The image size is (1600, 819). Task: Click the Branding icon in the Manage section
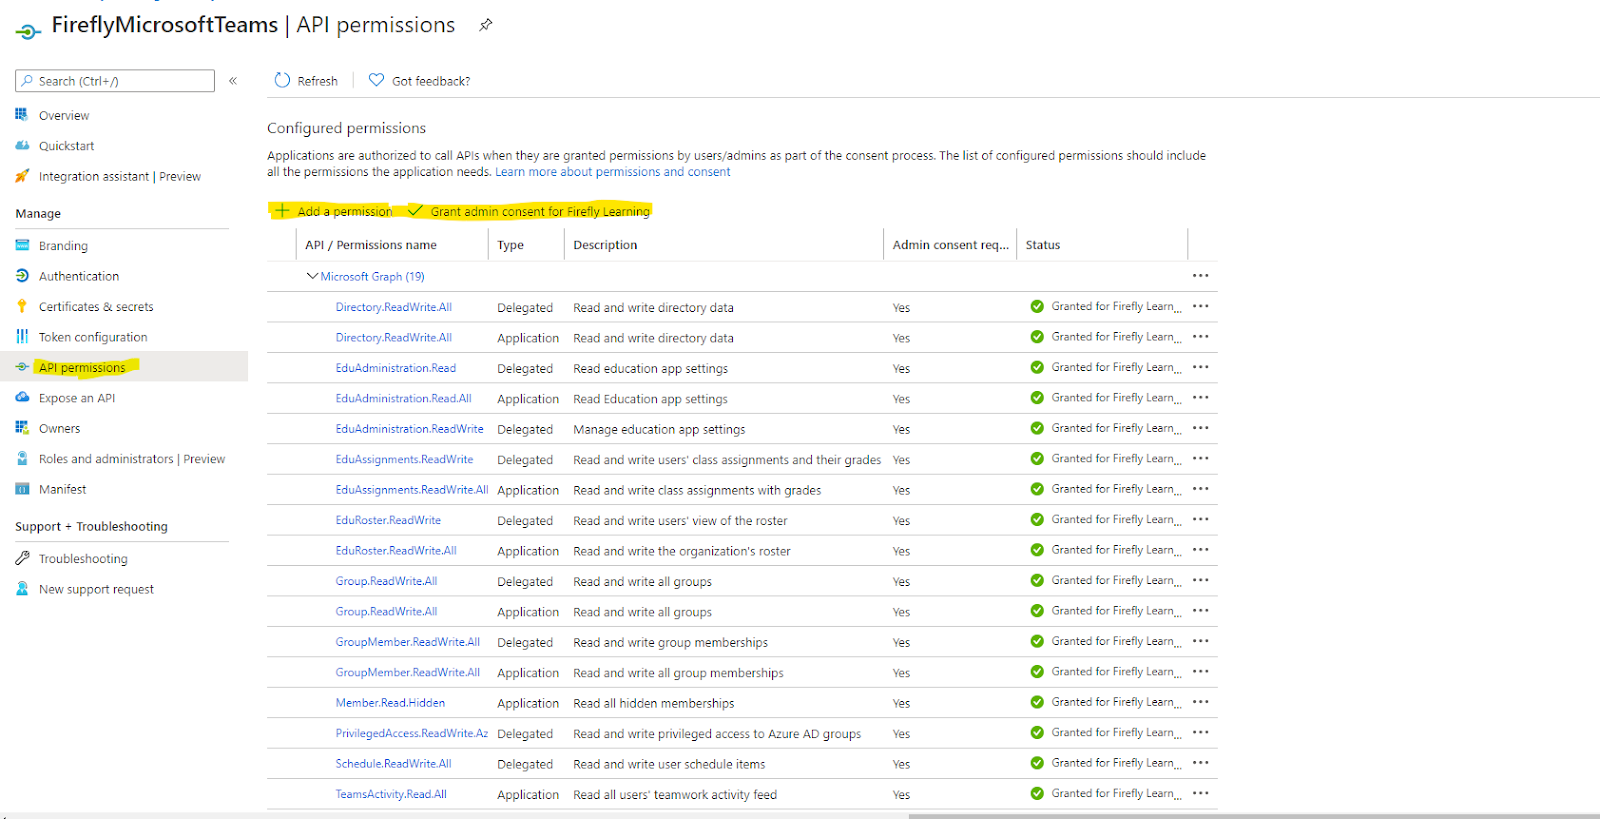pyautogui.click(x=22, y=245)
